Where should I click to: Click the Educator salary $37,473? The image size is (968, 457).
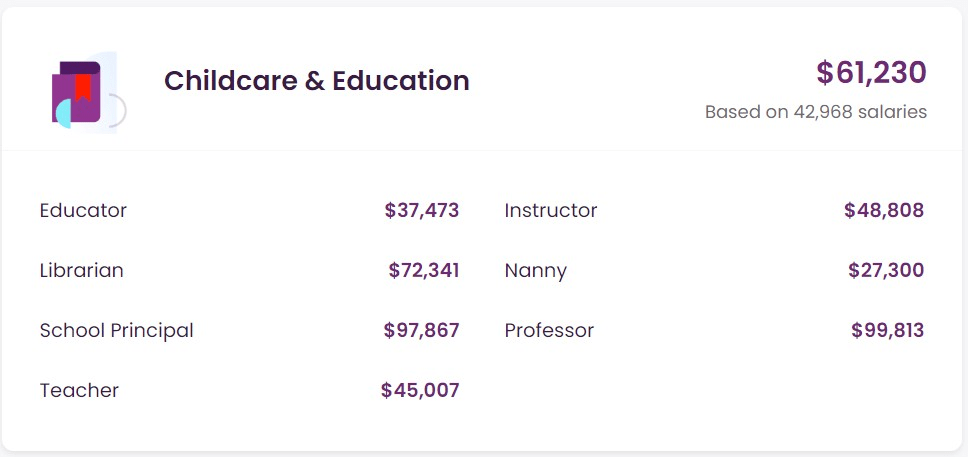(x=421, y=211)
